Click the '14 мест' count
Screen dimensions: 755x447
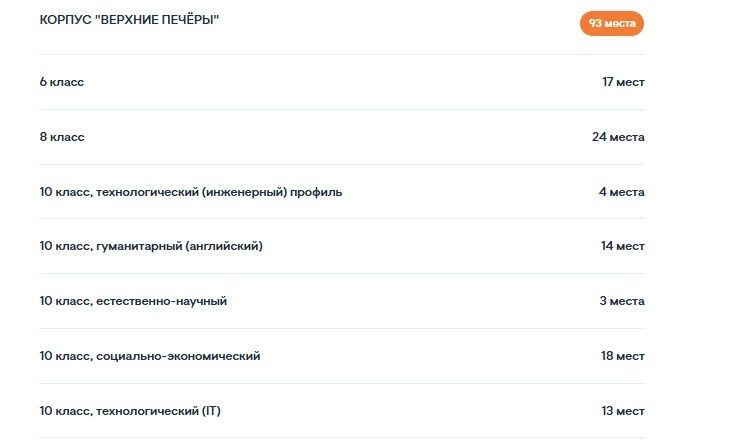[x=623, y=246]
